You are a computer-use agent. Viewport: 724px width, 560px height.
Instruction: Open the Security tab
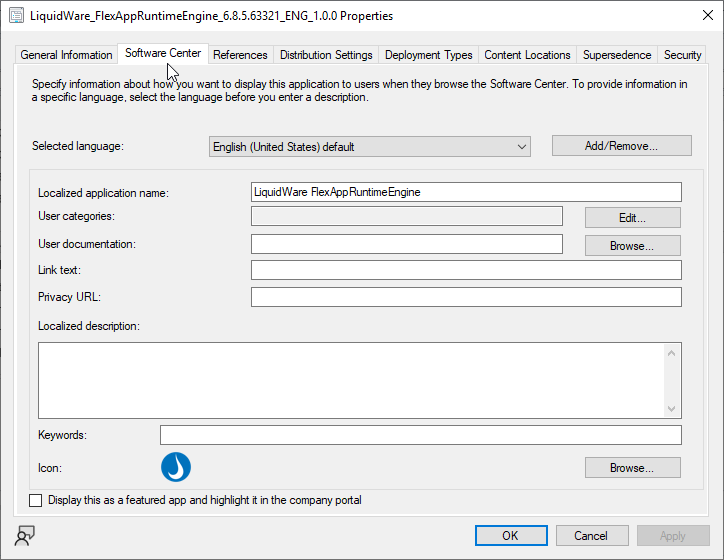[x=683, y=55]
